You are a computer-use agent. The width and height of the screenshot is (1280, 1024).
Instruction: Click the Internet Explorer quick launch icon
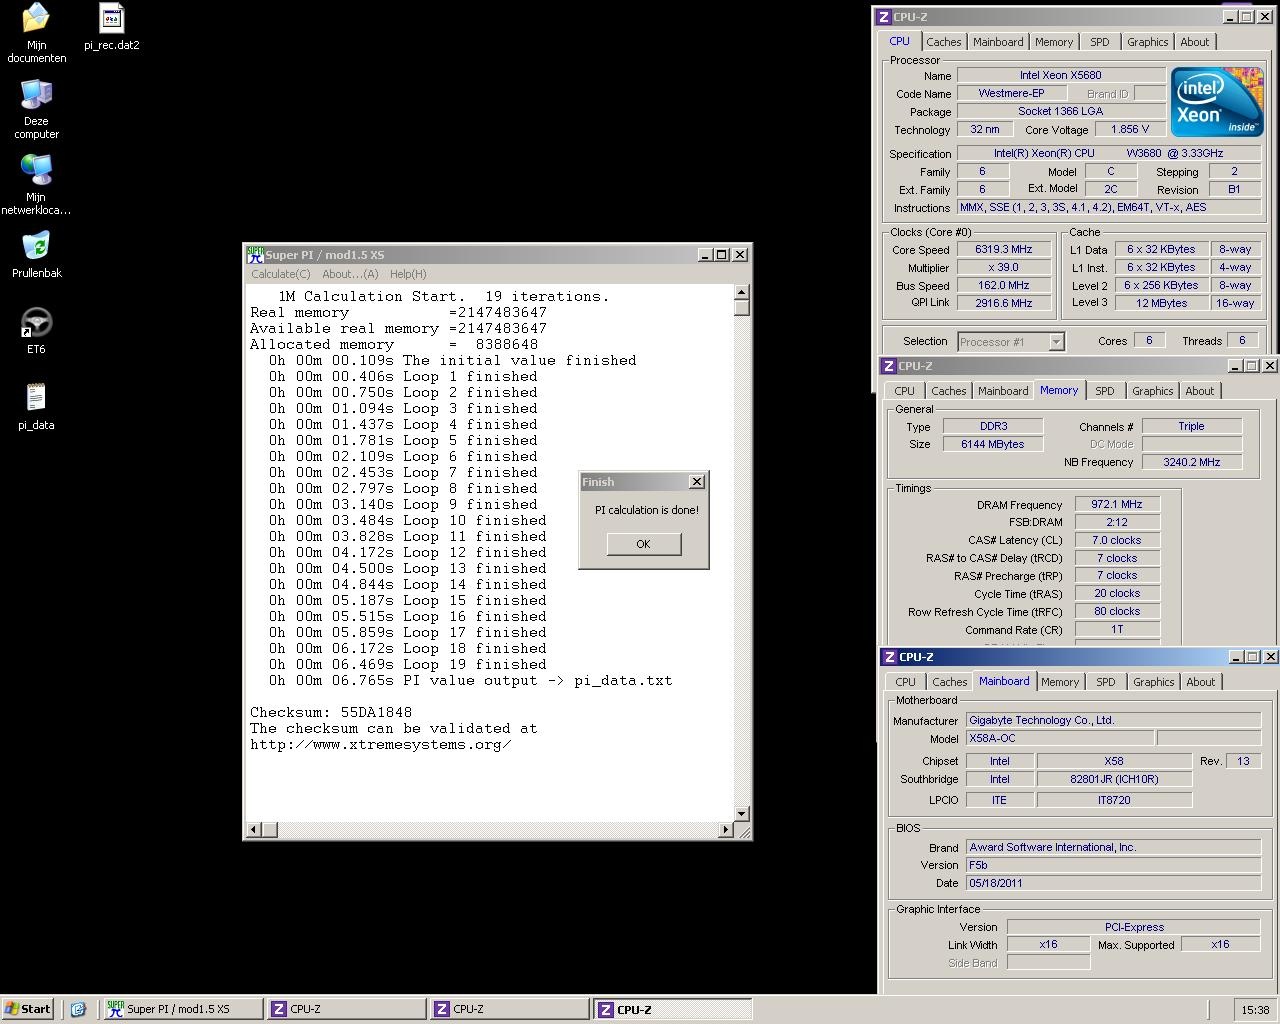(x=78, y=1009)
